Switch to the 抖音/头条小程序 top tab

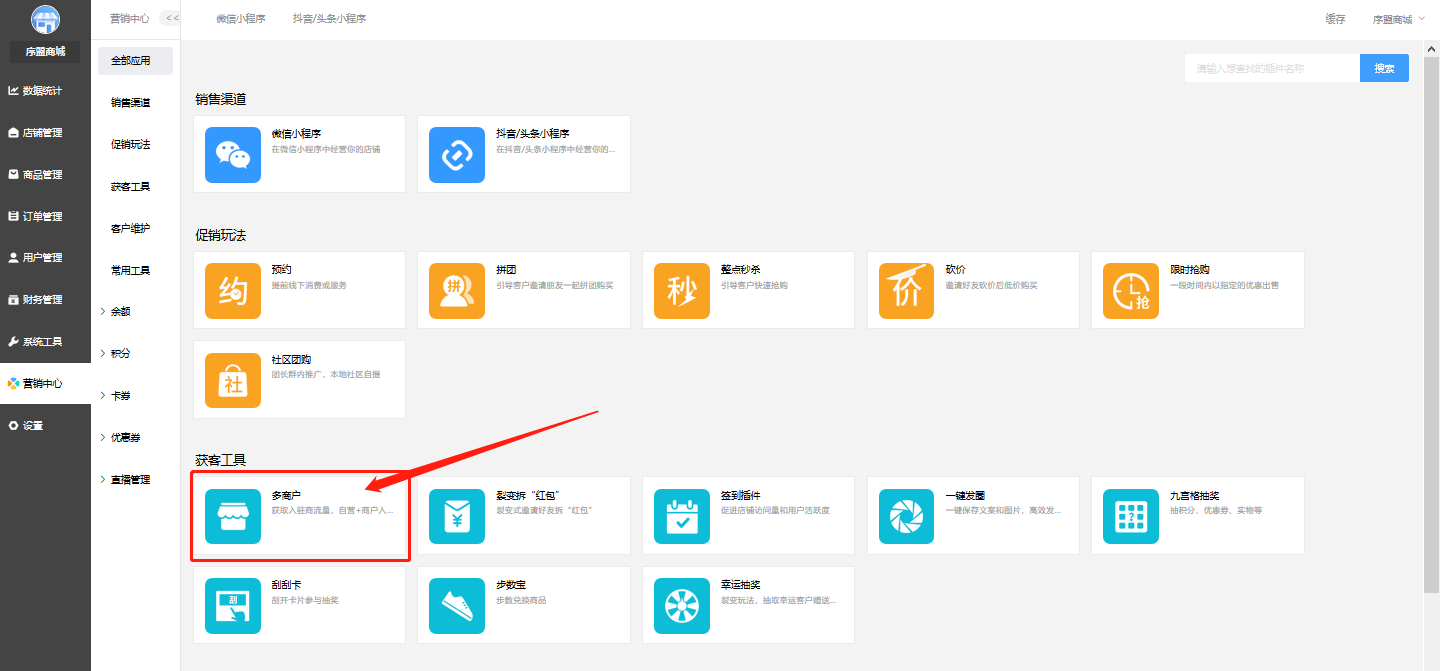[329, 19]
